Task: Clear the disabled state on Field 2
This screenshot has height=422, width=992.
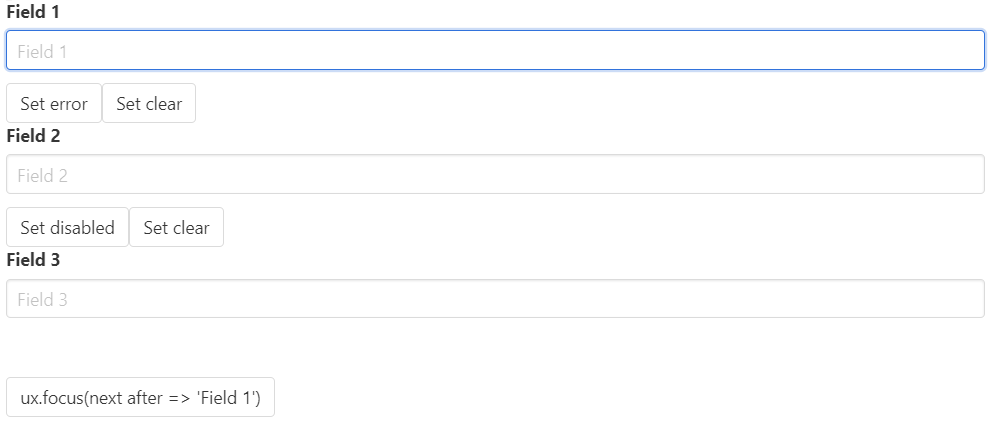Action: pos(176,228)
